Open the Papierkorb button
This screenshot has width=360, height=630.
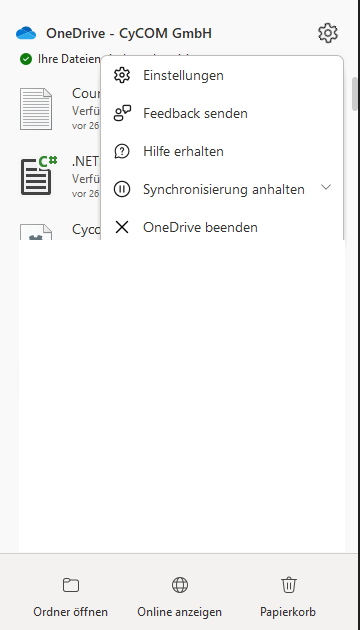288,598
